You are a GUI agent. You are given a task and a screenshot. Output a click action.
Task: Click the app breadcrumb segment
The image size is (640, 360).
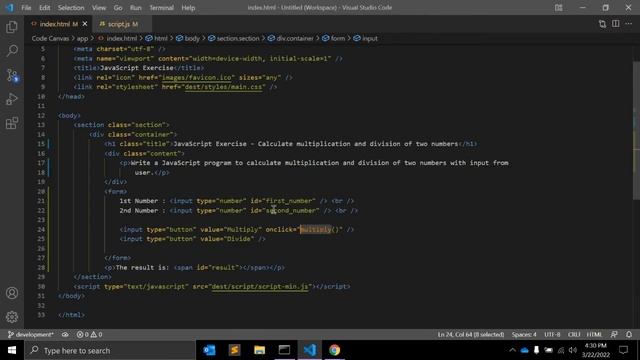82,38
